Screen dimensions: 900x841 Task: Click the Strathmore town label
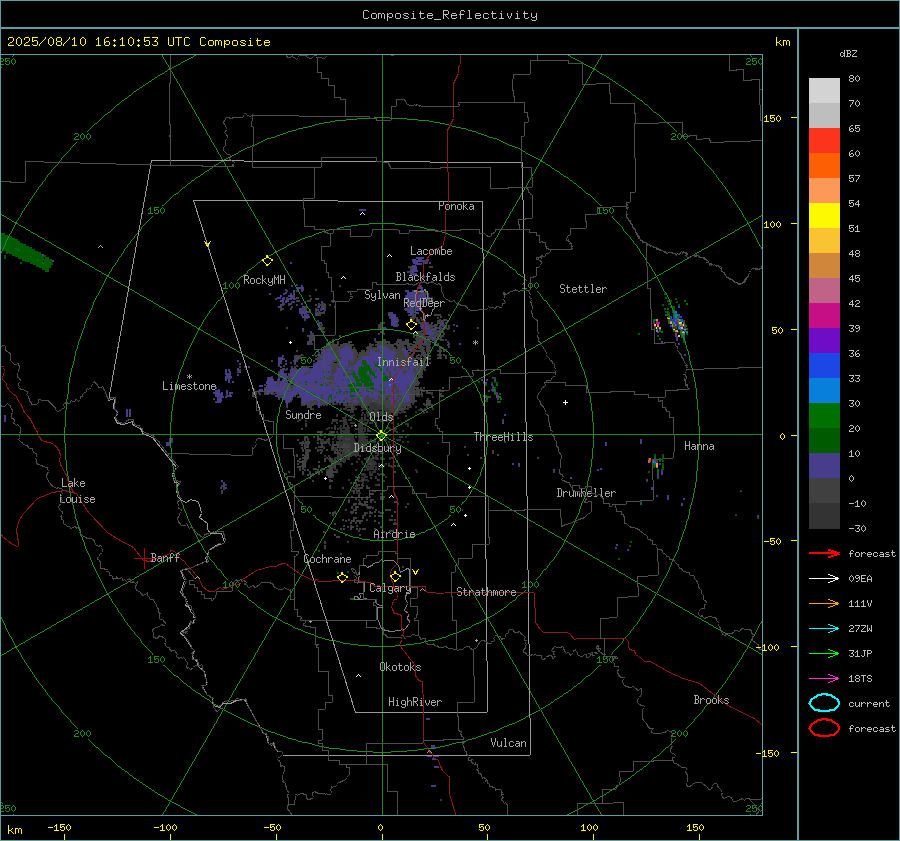click(x=486, y=592)
